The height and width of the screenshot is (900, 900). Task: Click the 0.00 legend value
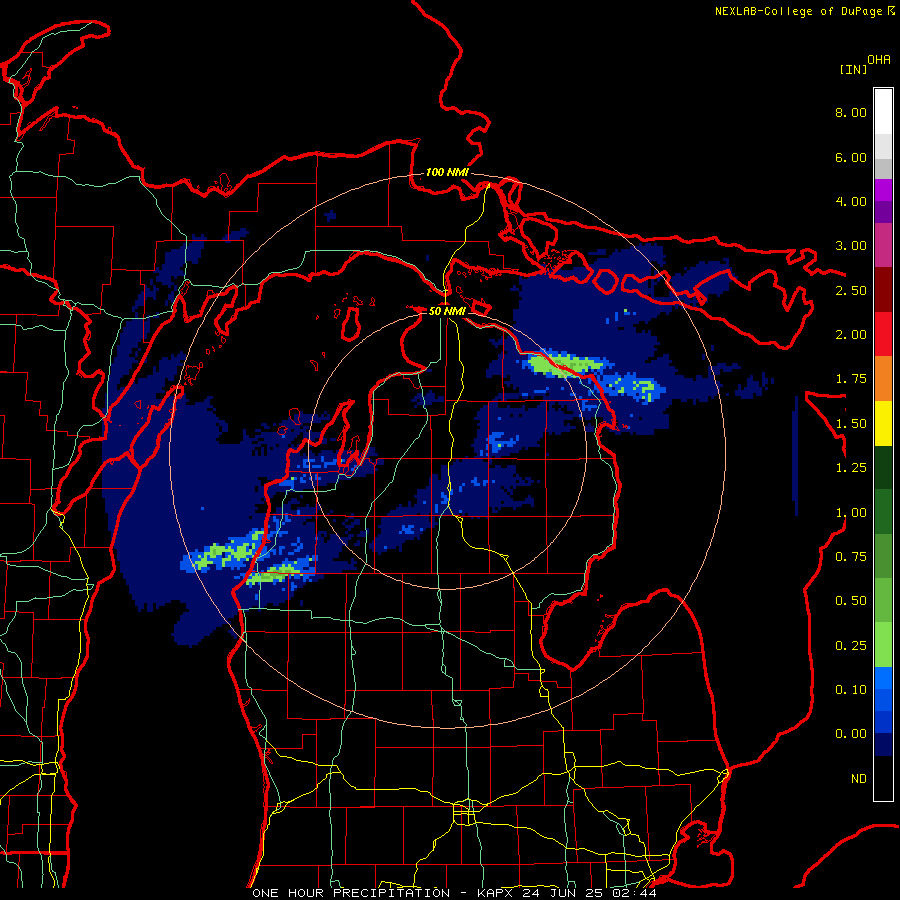click(x=851, y=734)
